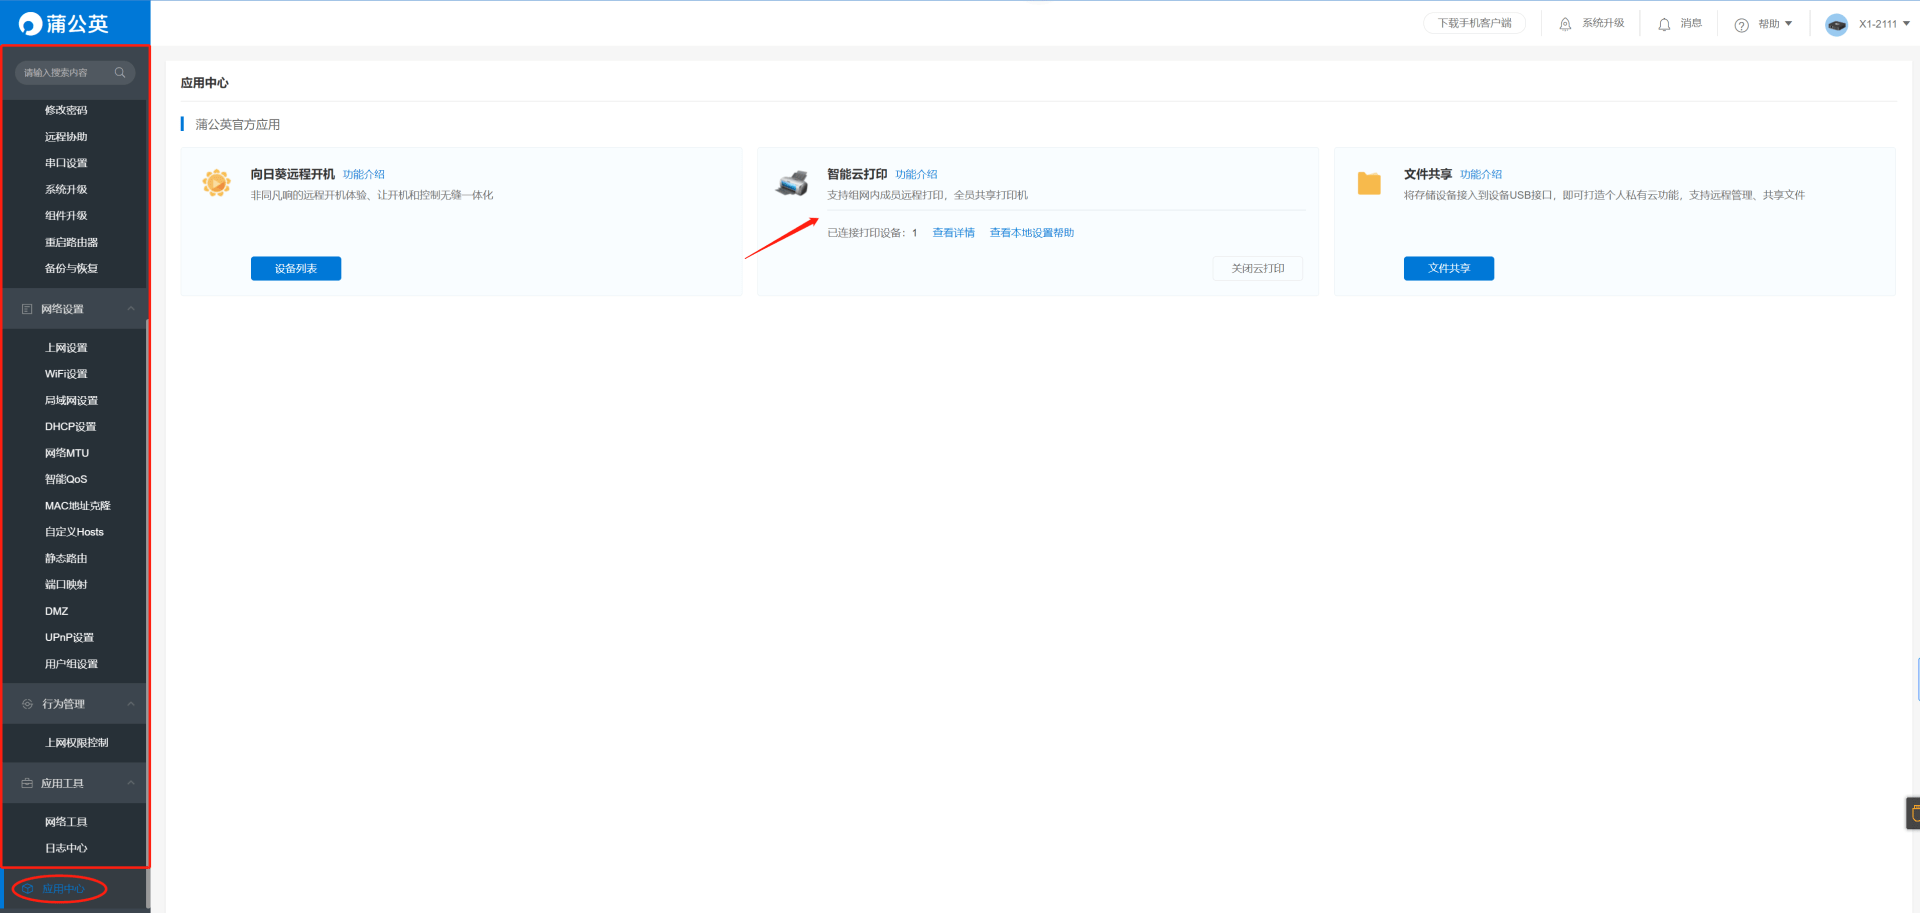1920x913 pixels.
Task: Collapse the 应用工具 sidebar section
Action: (x=131, y=783)
